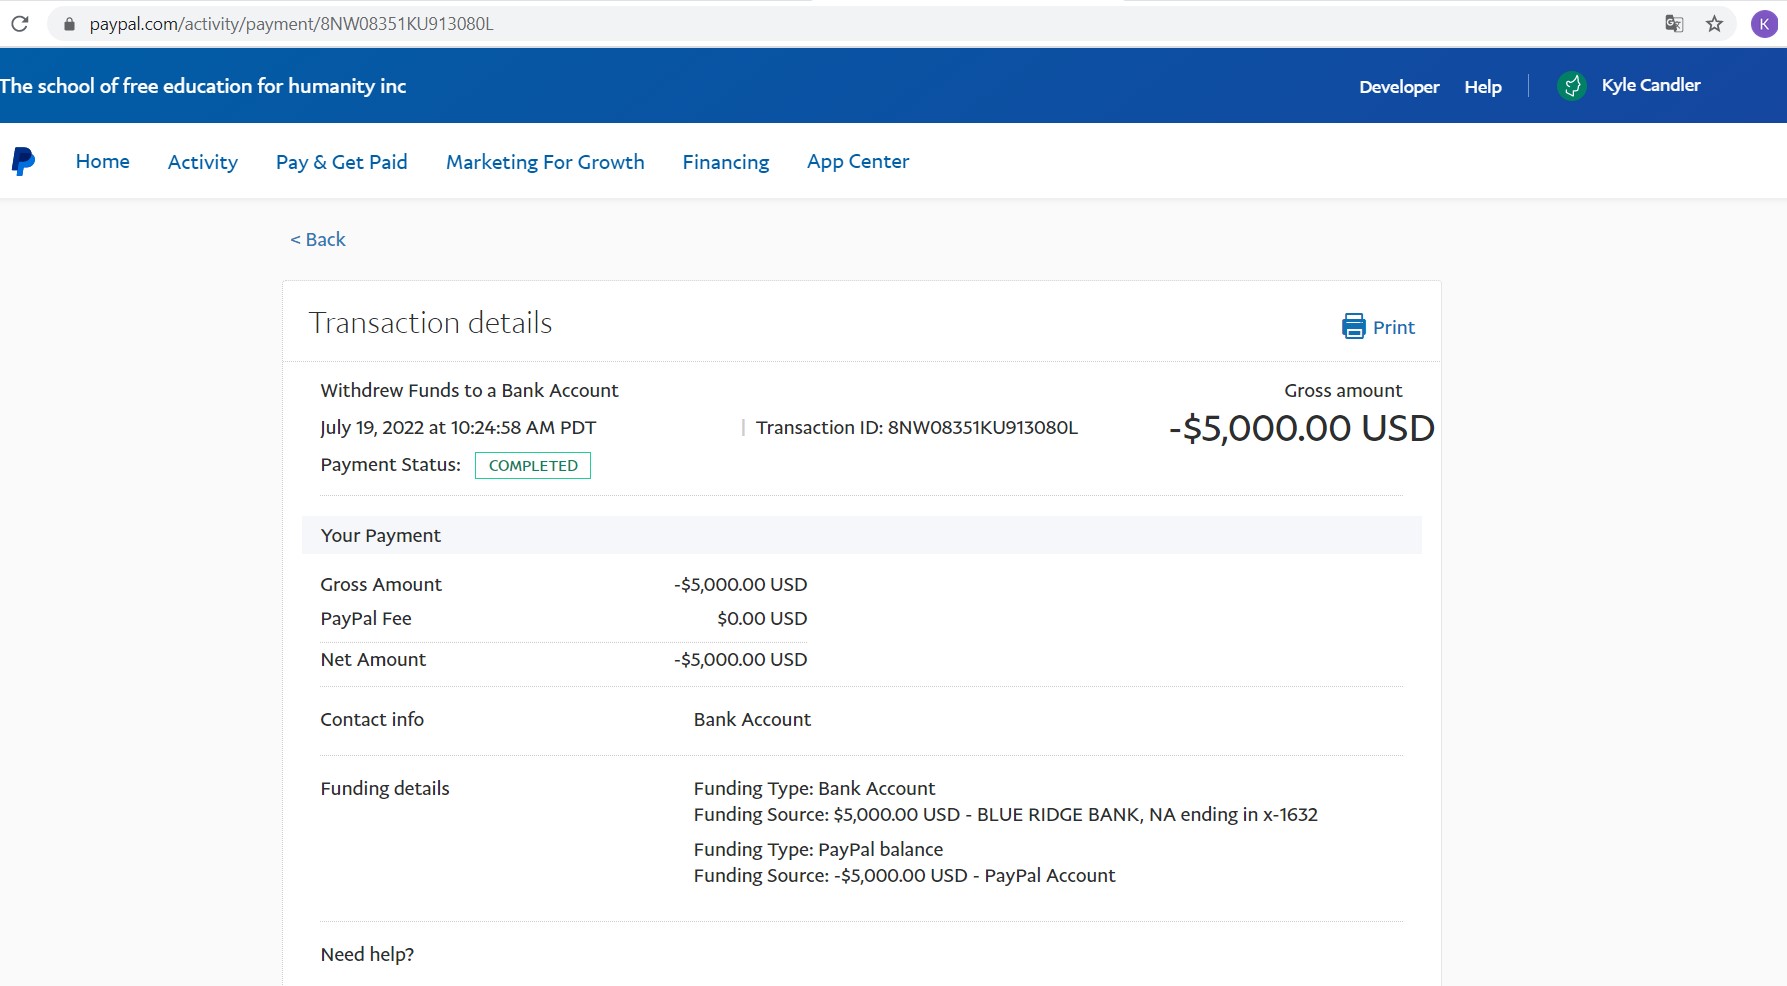The image size is (1787, 986).
Task: Click the PayPal logo icon
Action: coord(23,161)
